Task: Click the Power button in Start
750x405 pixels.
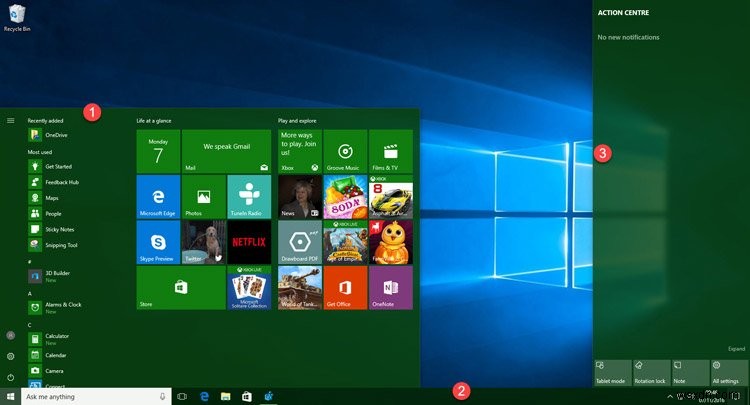Action: (11, 377)
